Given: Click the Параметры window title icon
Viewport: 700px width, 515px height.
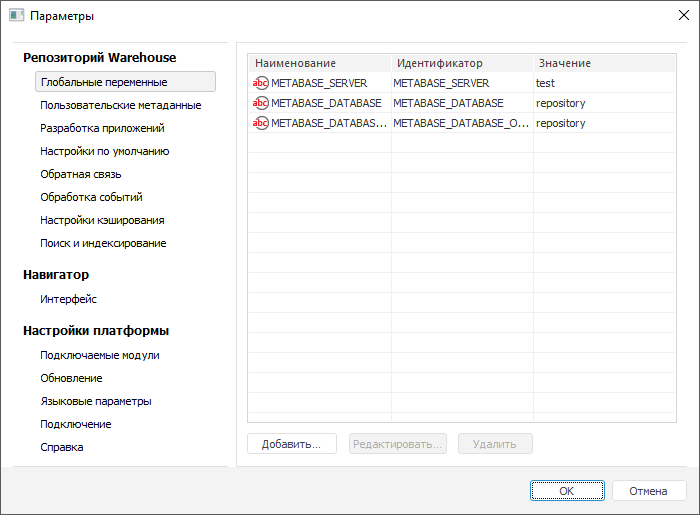Looking at the screenshot, I should pos(16,16).
